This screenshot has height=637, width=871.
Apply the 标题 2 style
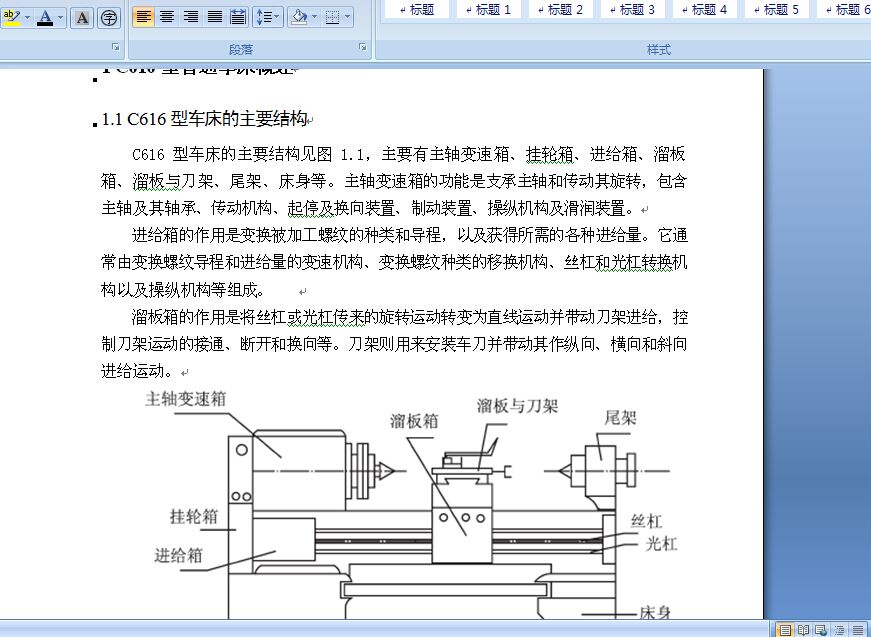[x=561, y=9]
